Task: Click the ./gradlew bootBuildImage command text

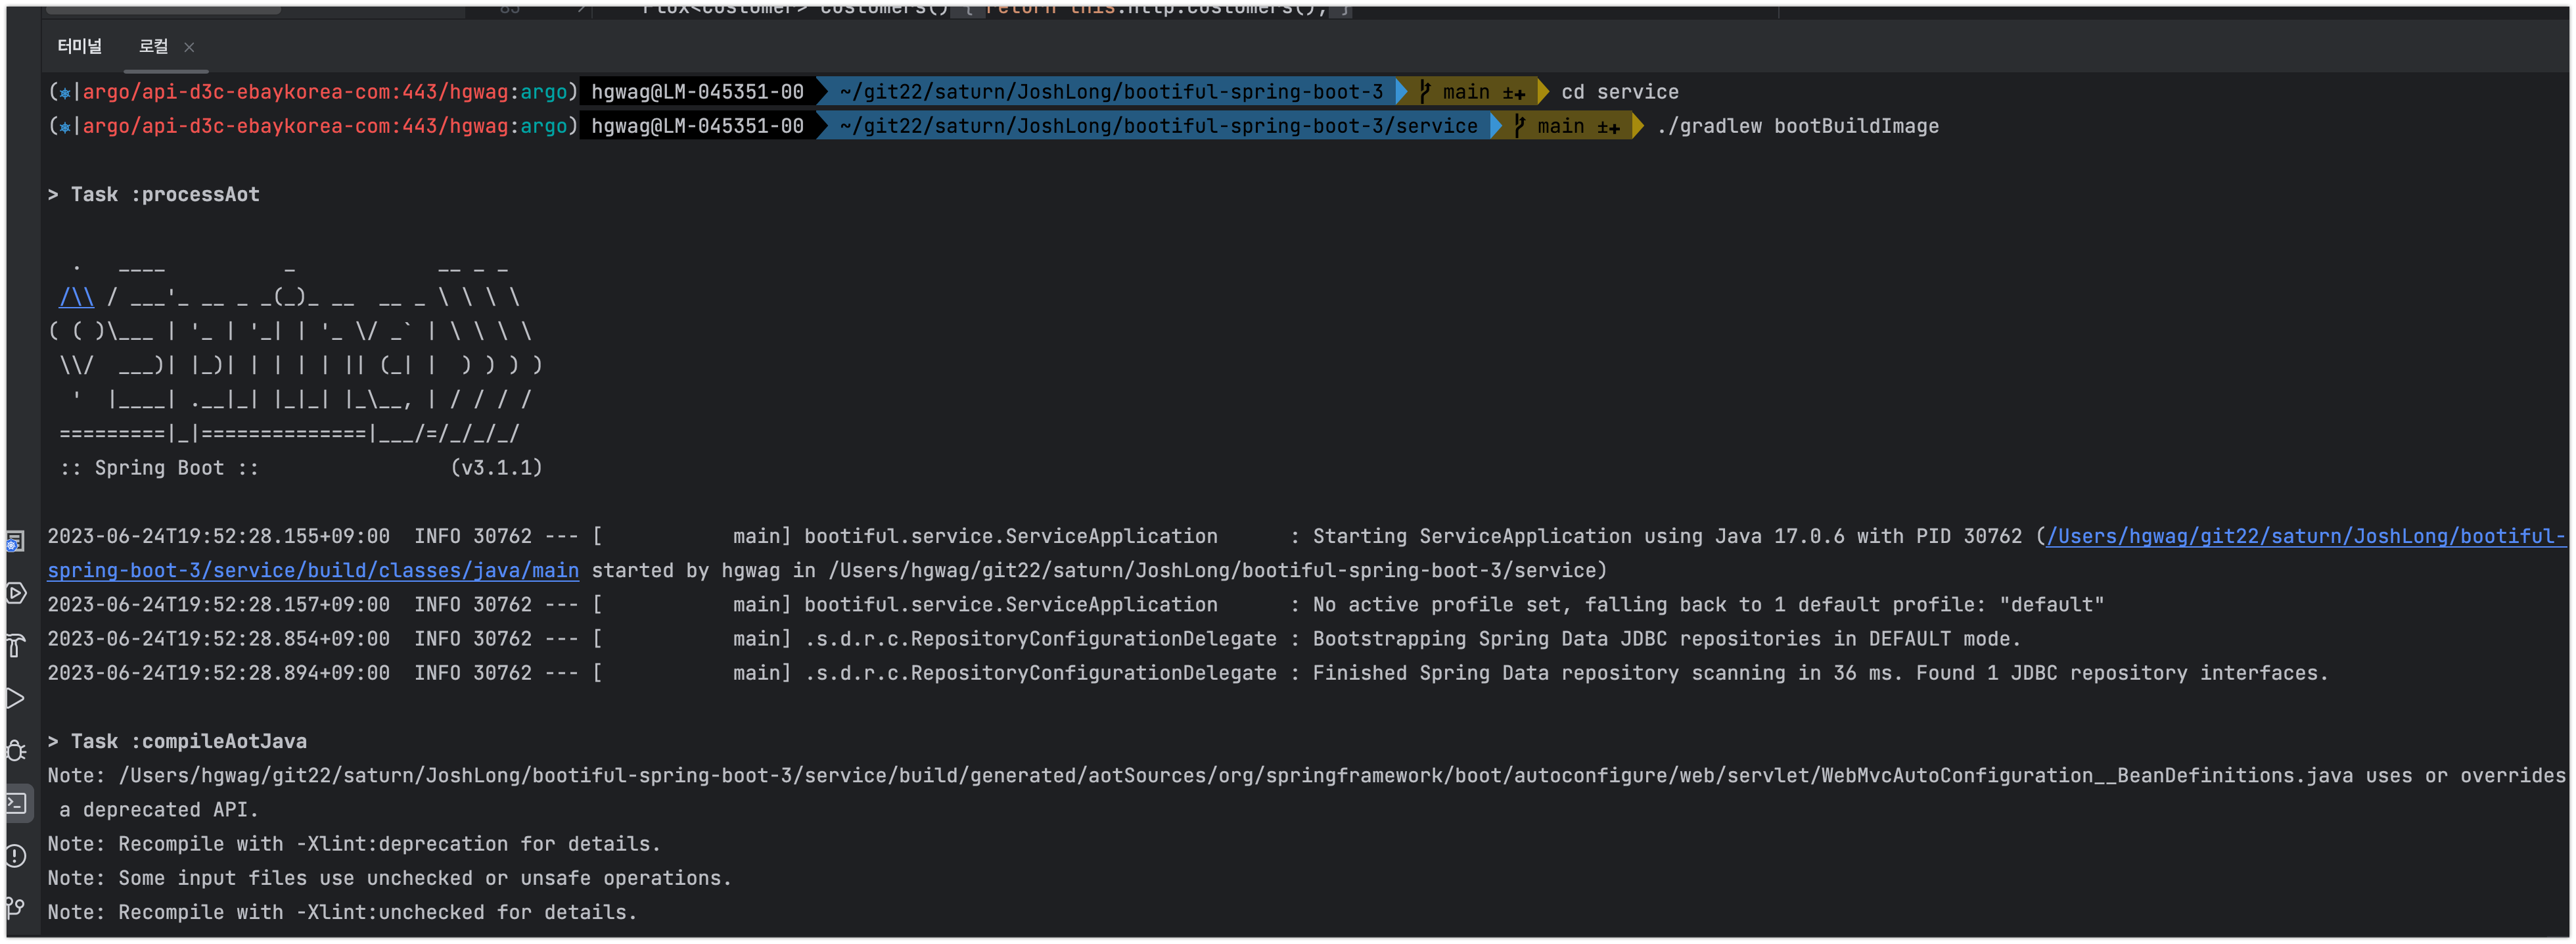Action: tap(1797, 126)
